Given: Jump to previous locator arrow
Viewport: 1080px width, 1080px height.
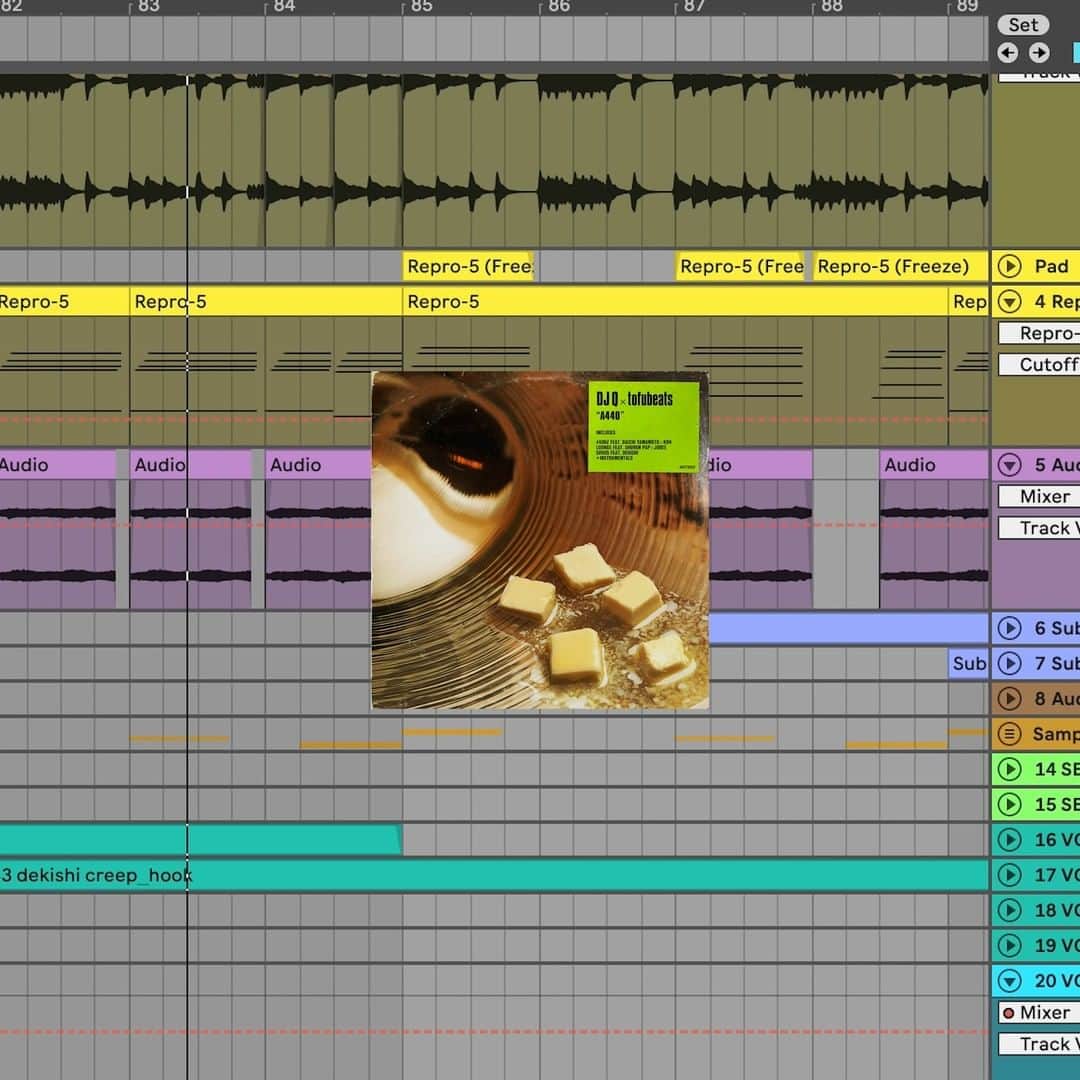Looking at the screenshot, I should click(1008, 52).
